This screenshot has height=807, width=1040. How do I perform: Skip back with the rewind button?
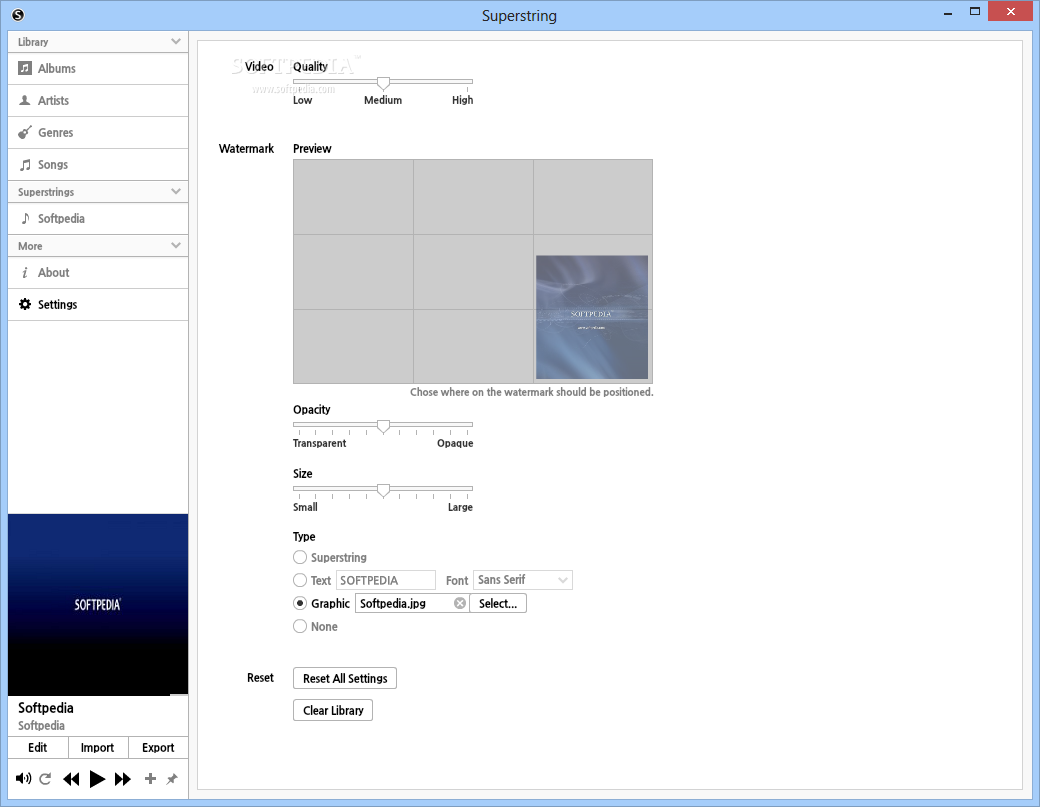coord(71,778)
